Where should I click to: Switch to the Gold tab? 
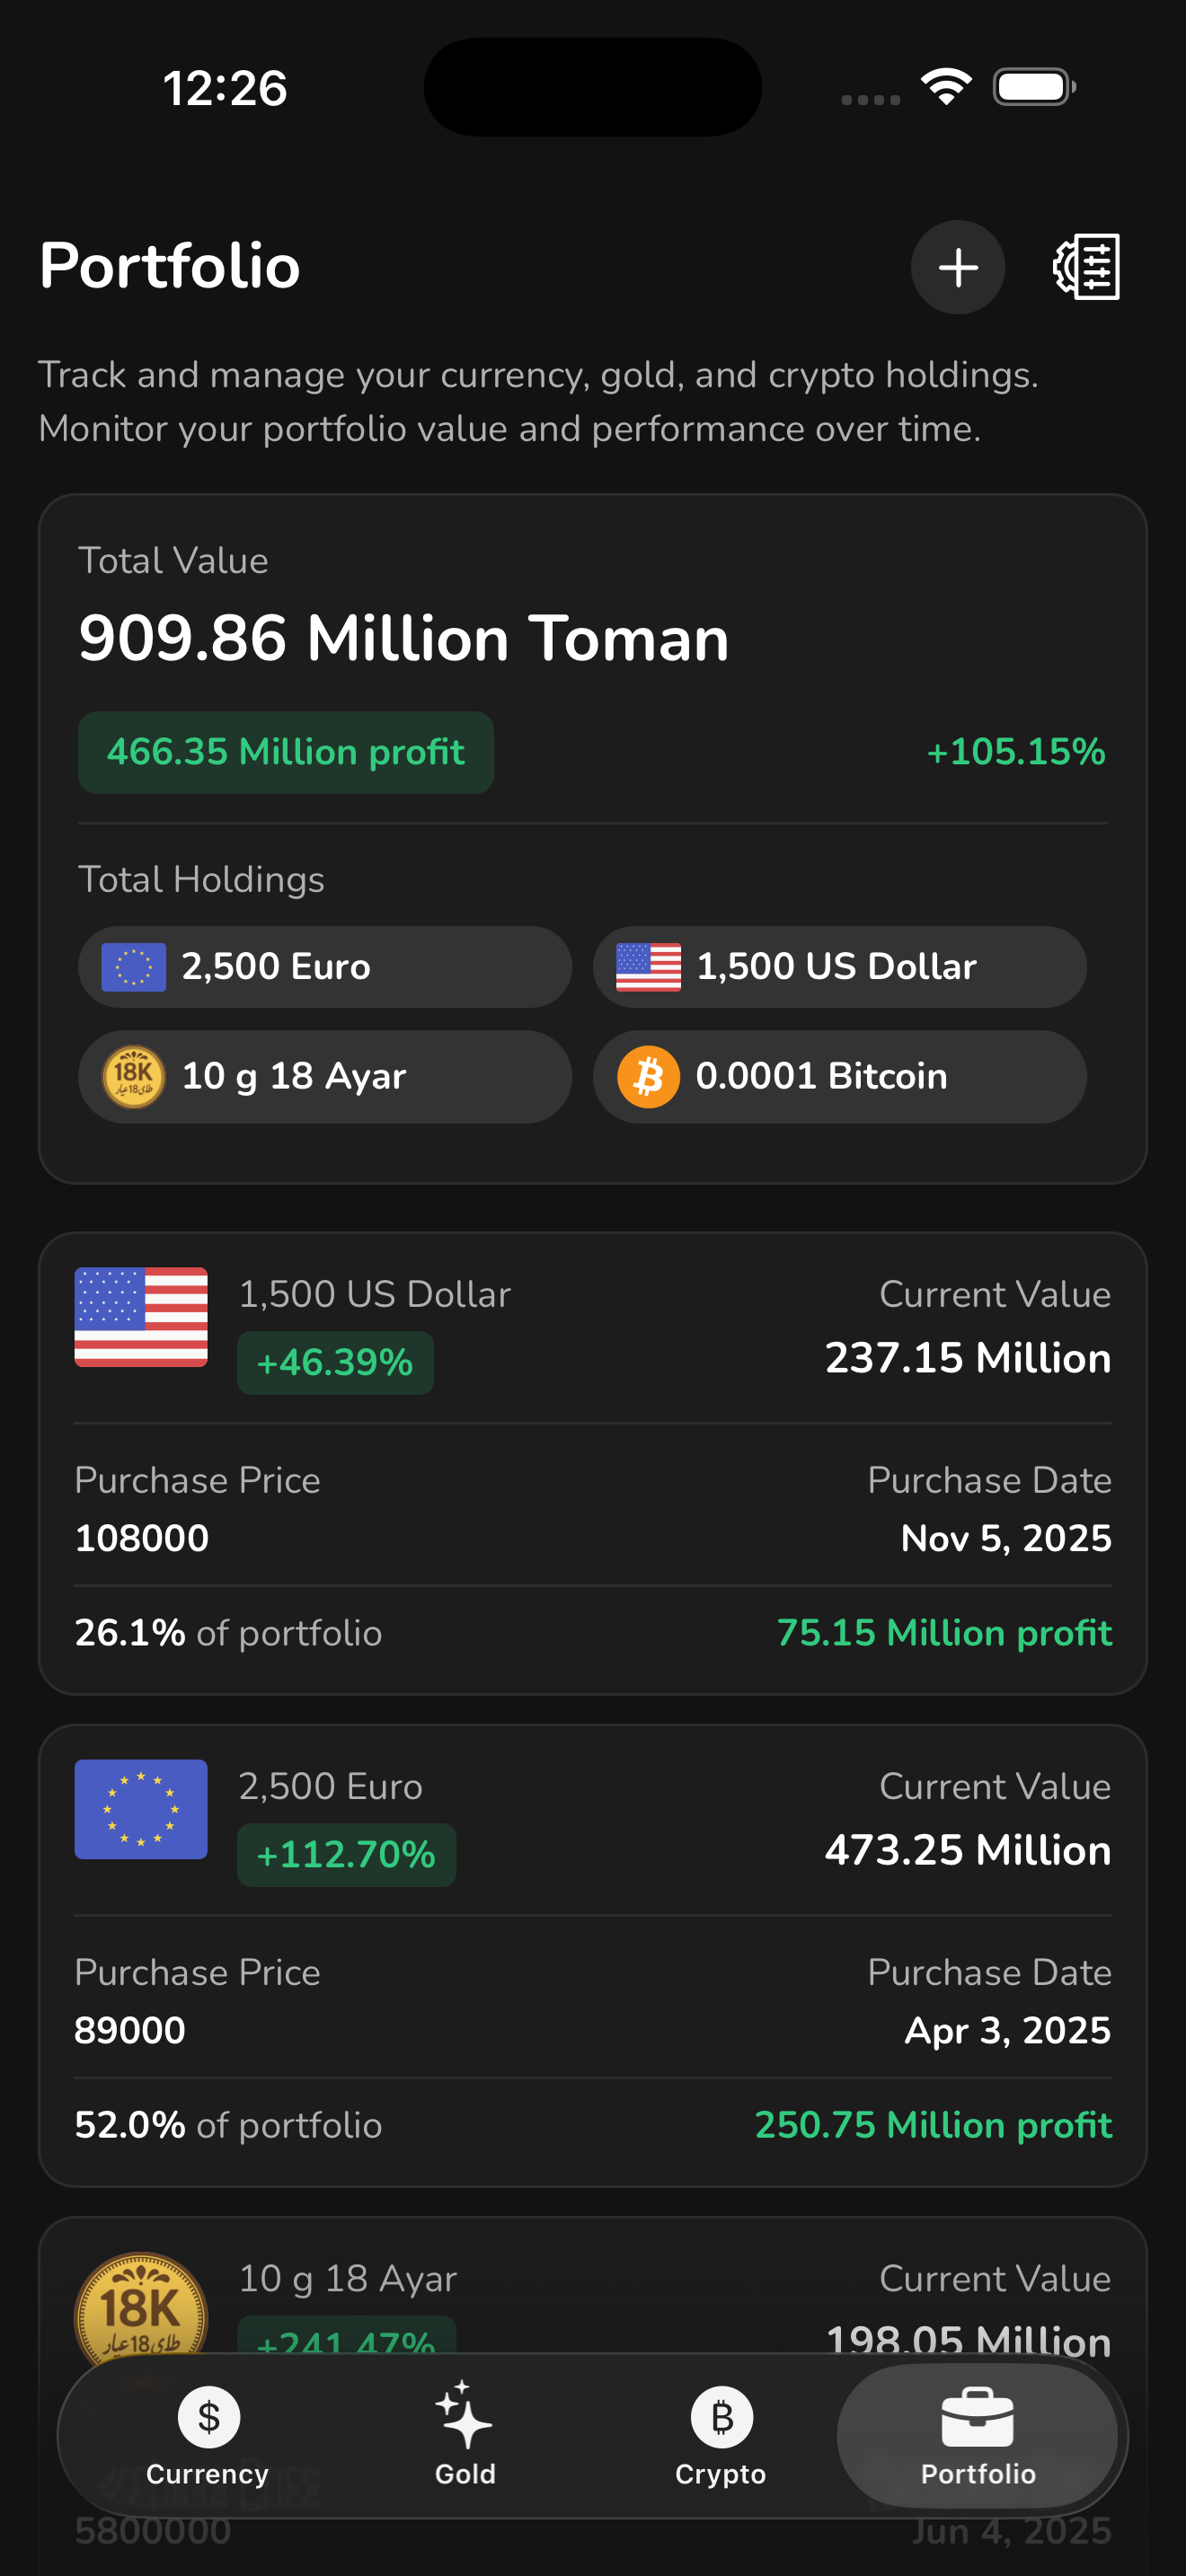[x=465, y=2436]
